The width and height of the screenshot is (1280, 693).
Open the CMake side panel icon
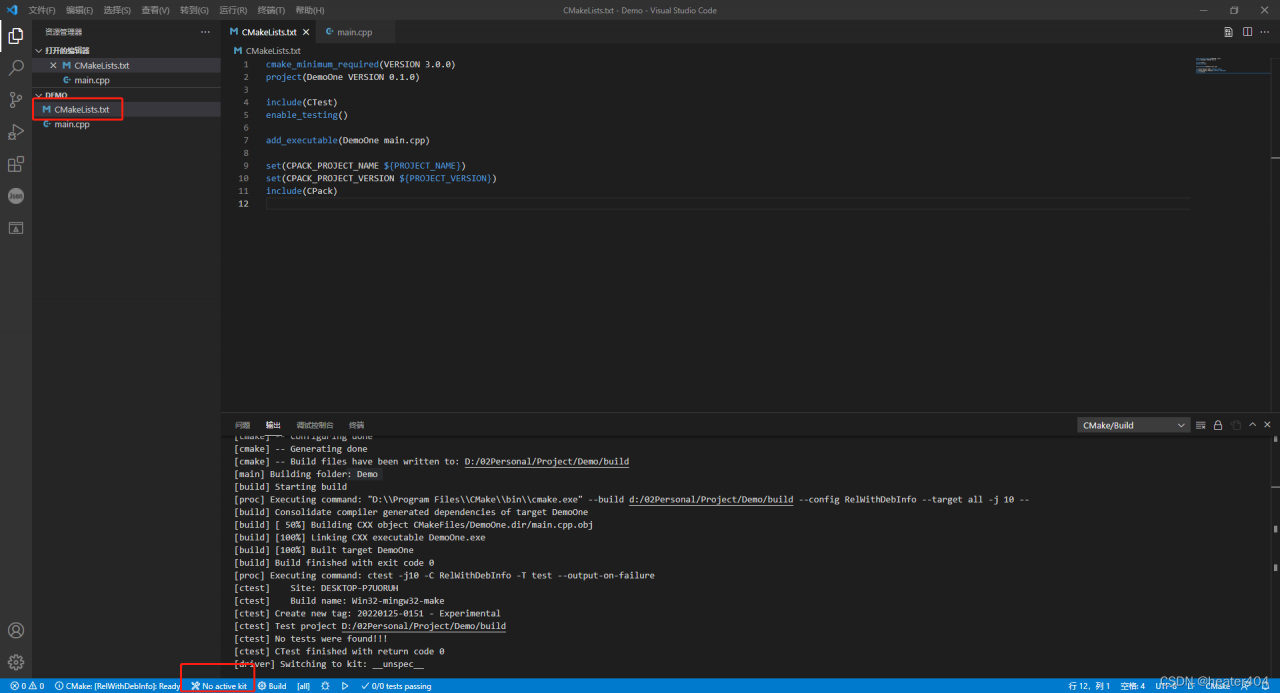point(16,228)
